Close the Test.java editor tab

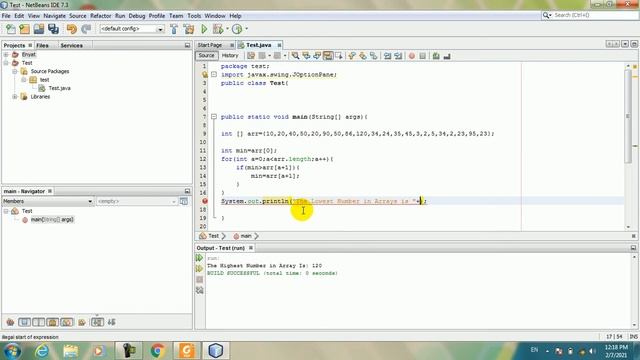tap(279, 45)
